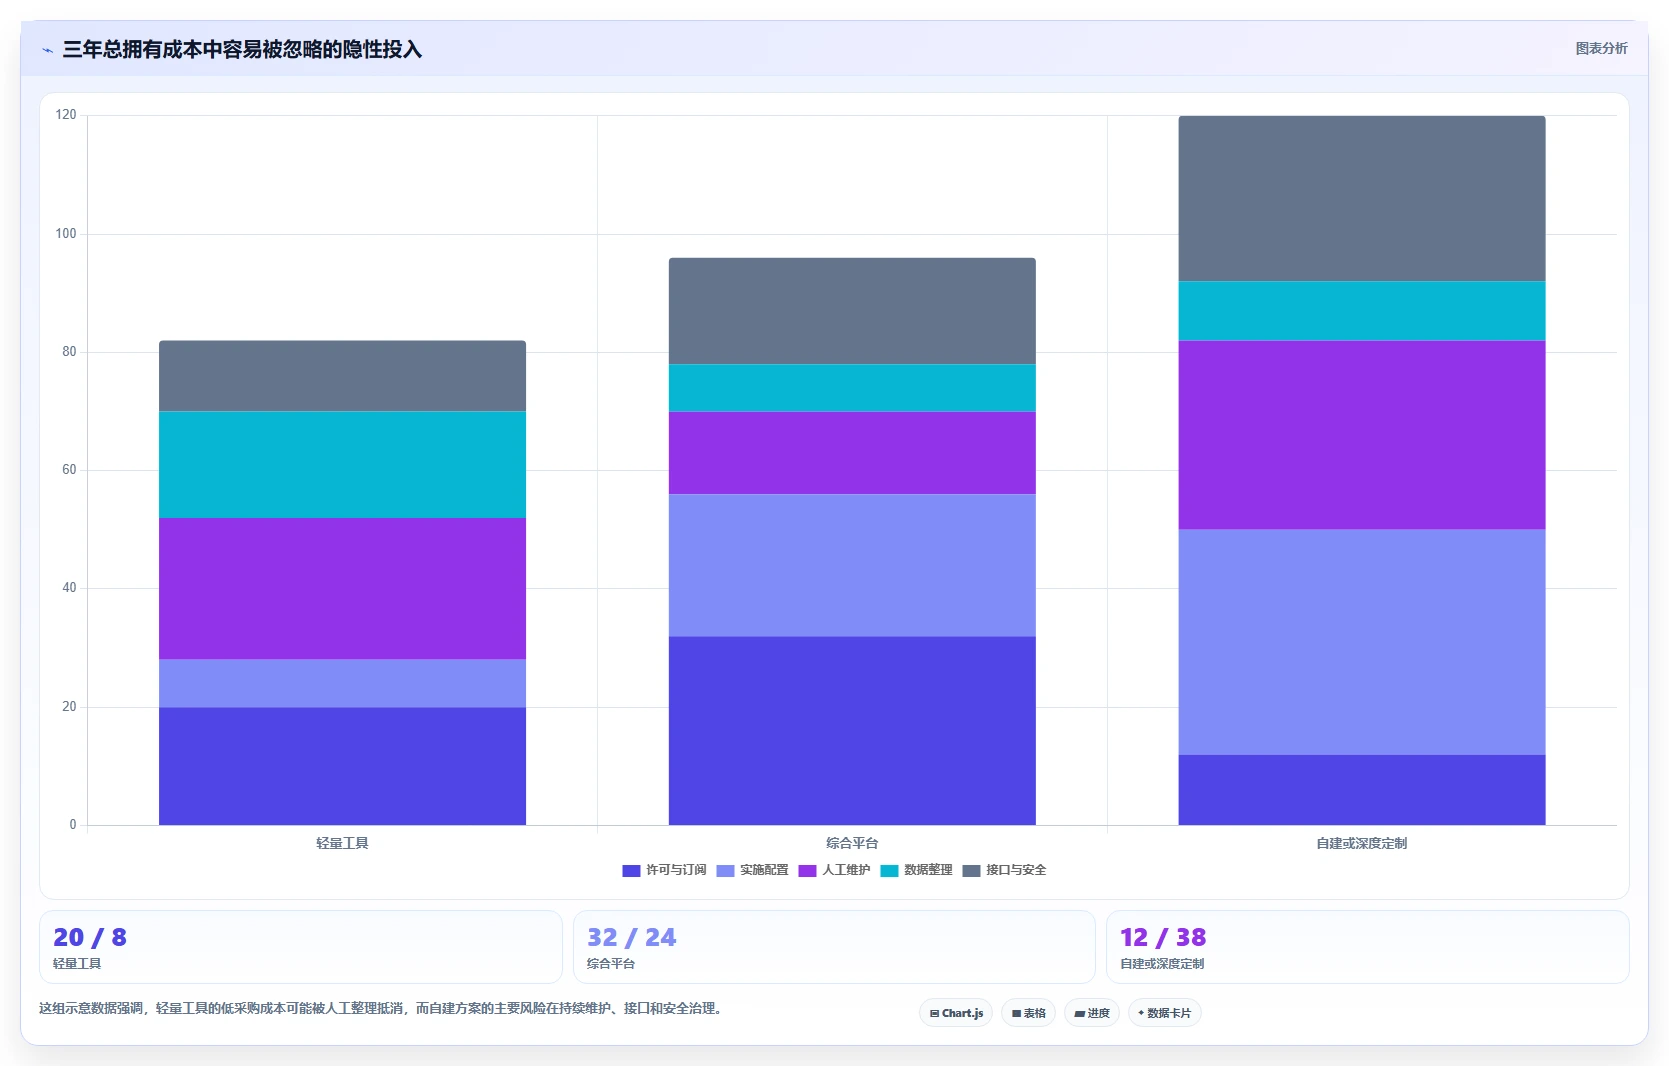Click the small icon before the chart title

47,50
